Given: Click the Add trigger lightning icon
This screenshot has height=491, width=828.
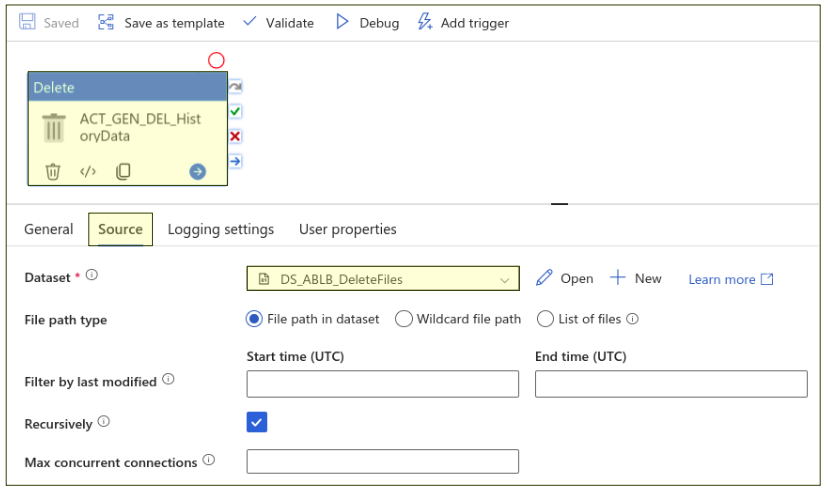Looking at the screenshot, I should (425, 22).
